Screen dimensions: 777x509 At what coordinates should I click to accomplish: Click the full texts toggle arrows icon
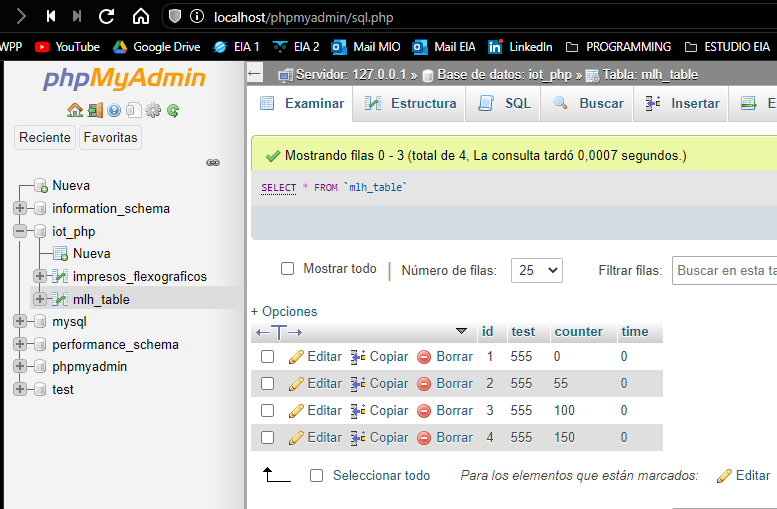[x=279, y=332]
